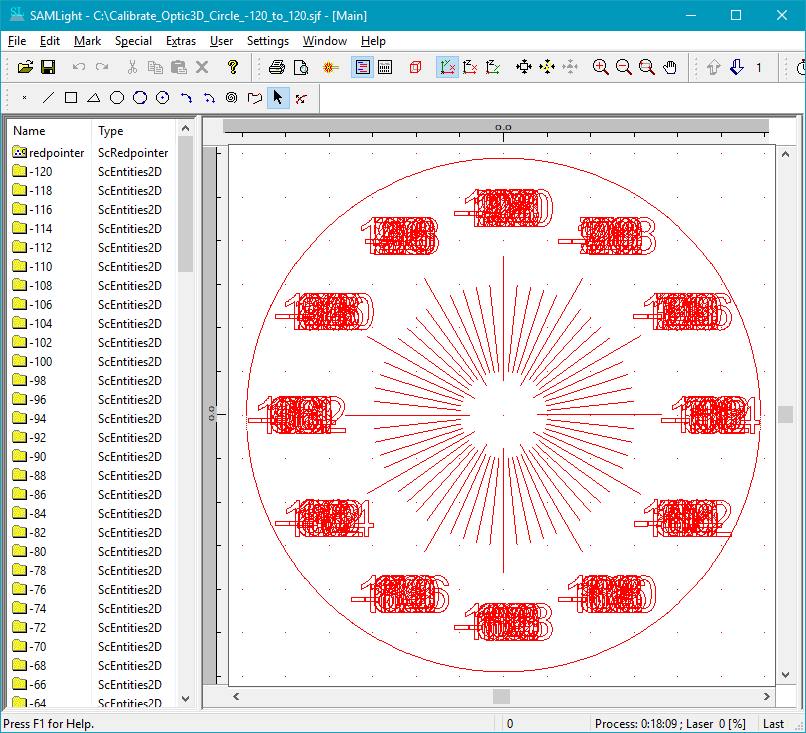806x733 pixels.
Task: Click the entity list scroll down arrow
Action: tap(185, 699)
